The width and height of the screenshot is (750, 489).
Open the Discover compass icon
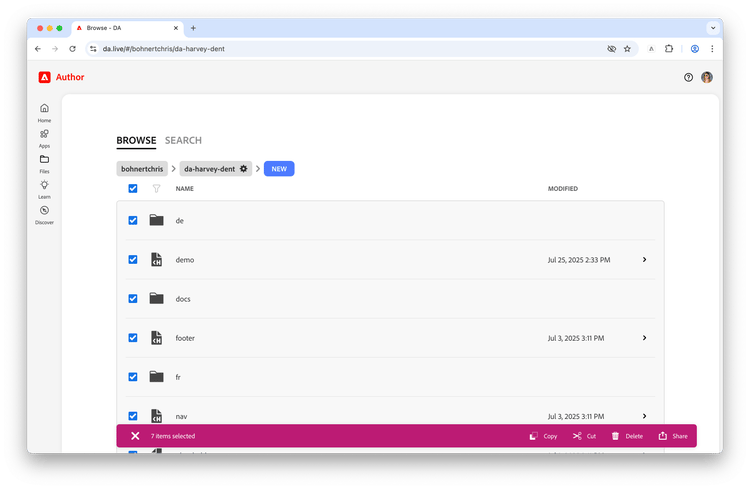(44, 211)
